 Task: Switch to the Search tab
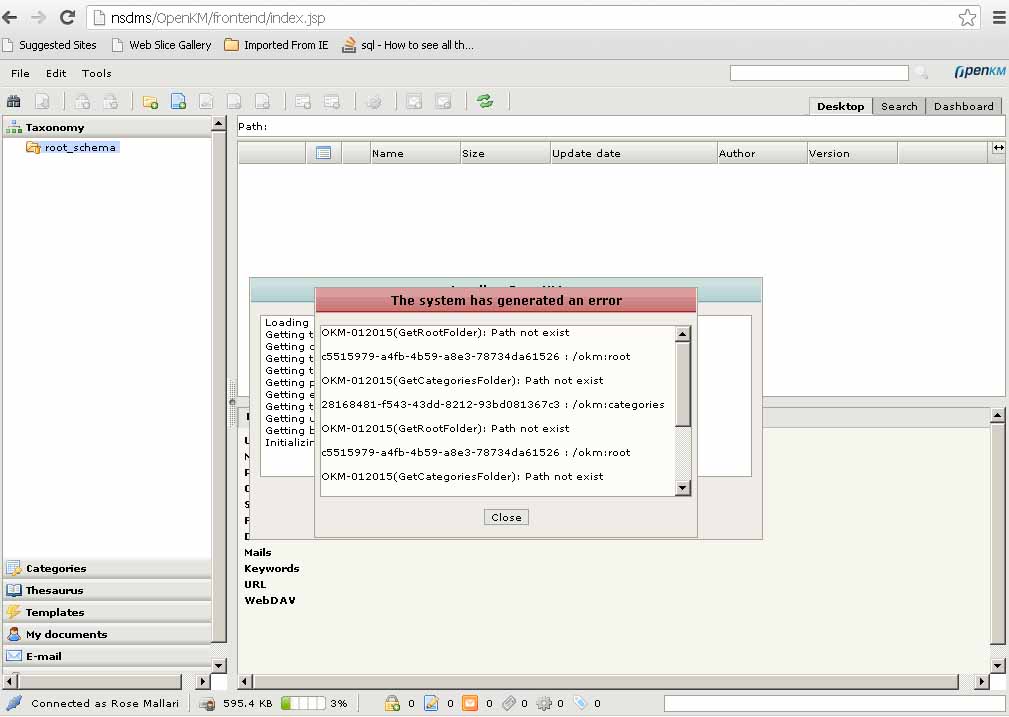(x=899, y=106)
